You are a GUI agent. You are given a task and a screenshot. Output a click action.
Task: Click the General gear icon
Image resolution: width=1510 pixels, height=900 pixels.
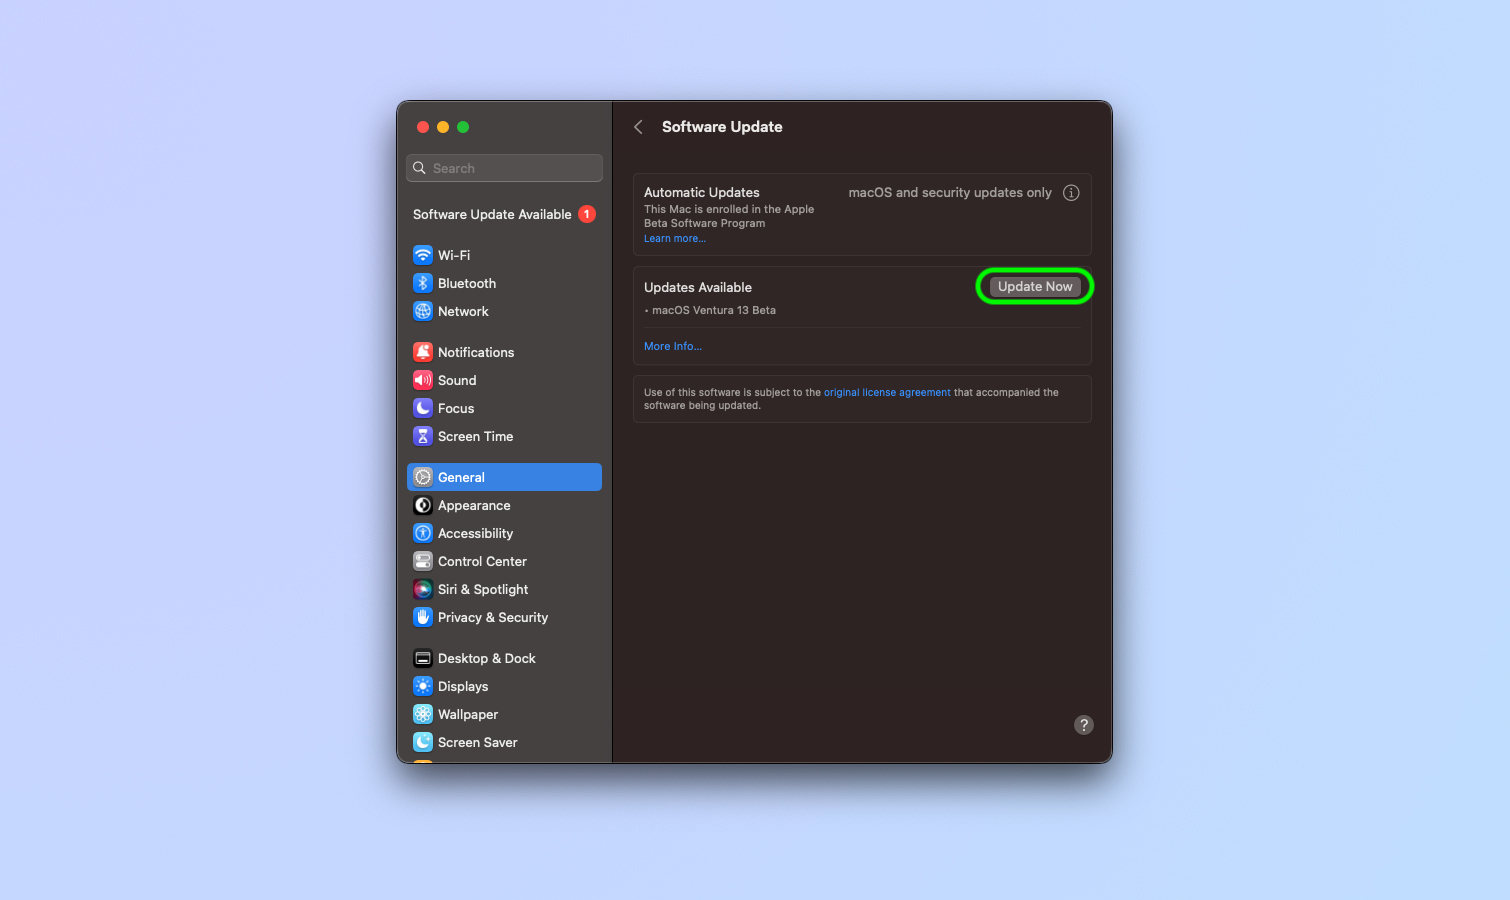tap(423, 477)
